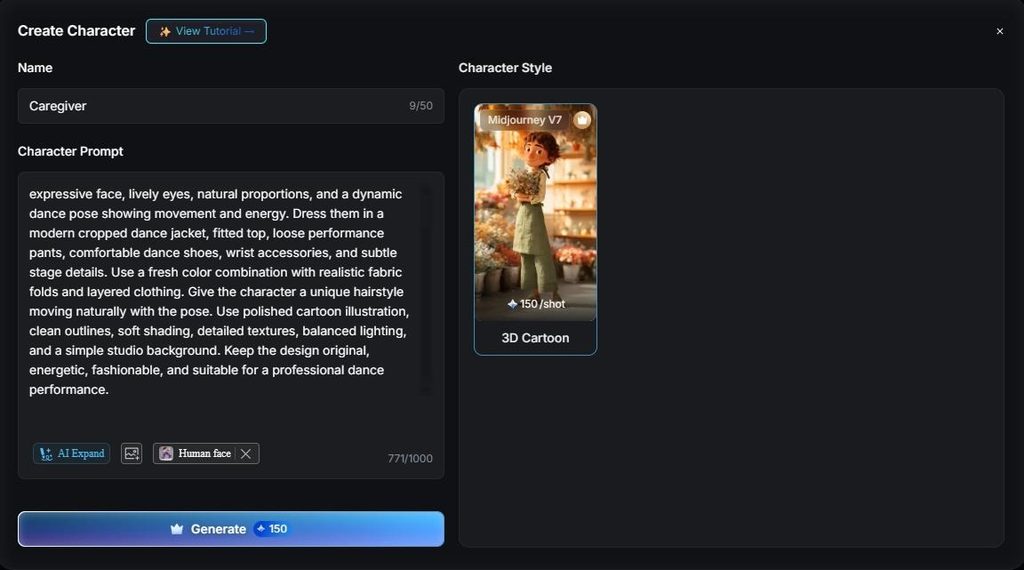Click the Midjourney V7 label
Screen dimensions: 1024x570
(x=524, y=120)
